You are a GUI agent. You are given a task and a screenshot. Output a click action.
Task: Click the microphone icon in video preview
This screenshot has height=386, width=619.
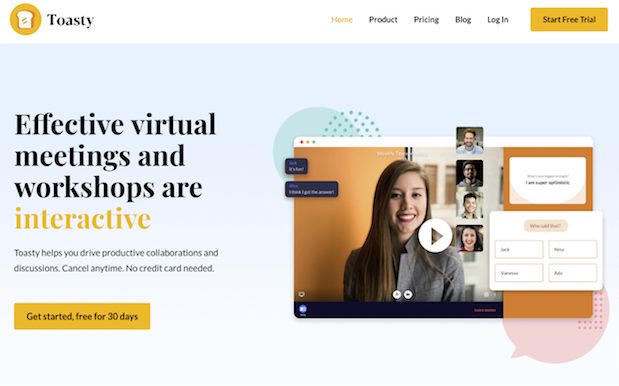[397, 294]
